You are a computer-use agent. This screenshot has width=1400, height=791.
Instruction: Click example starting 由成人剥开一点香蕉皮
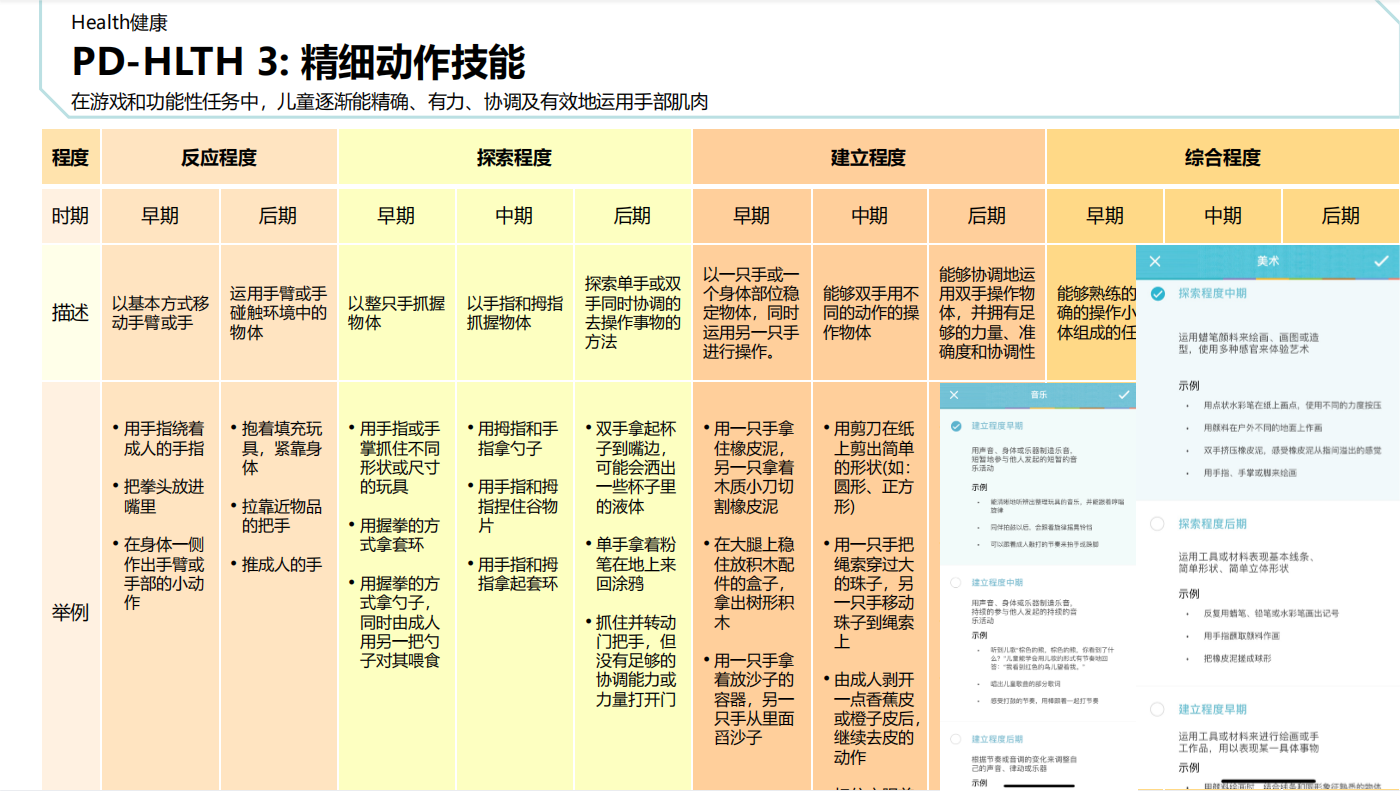(x=873, y=719)
